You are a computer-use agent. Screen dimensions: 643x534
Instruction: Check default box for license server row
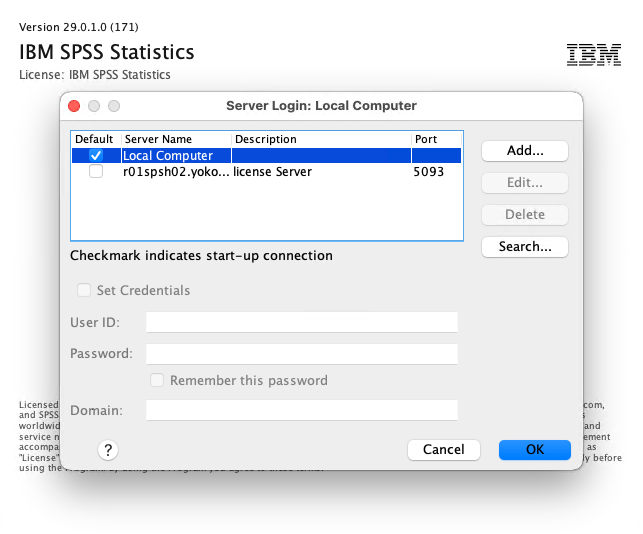click(x=96, y=172)
